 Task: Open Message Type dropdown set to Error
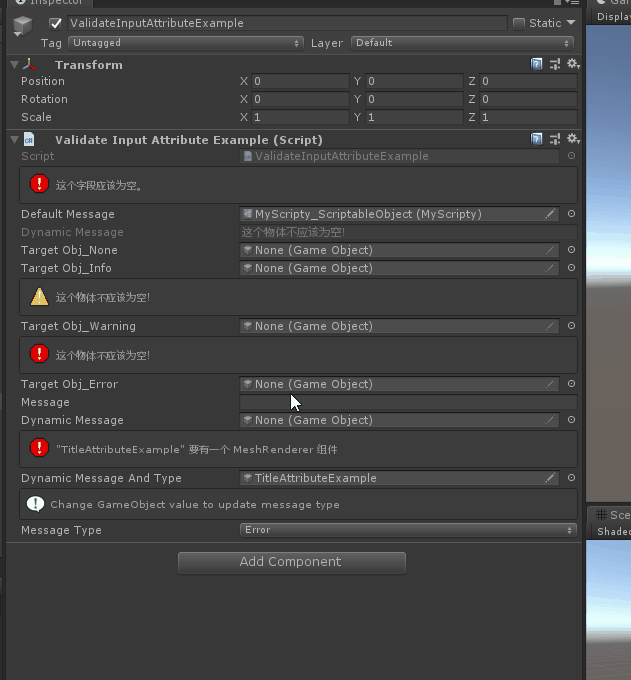408,530
